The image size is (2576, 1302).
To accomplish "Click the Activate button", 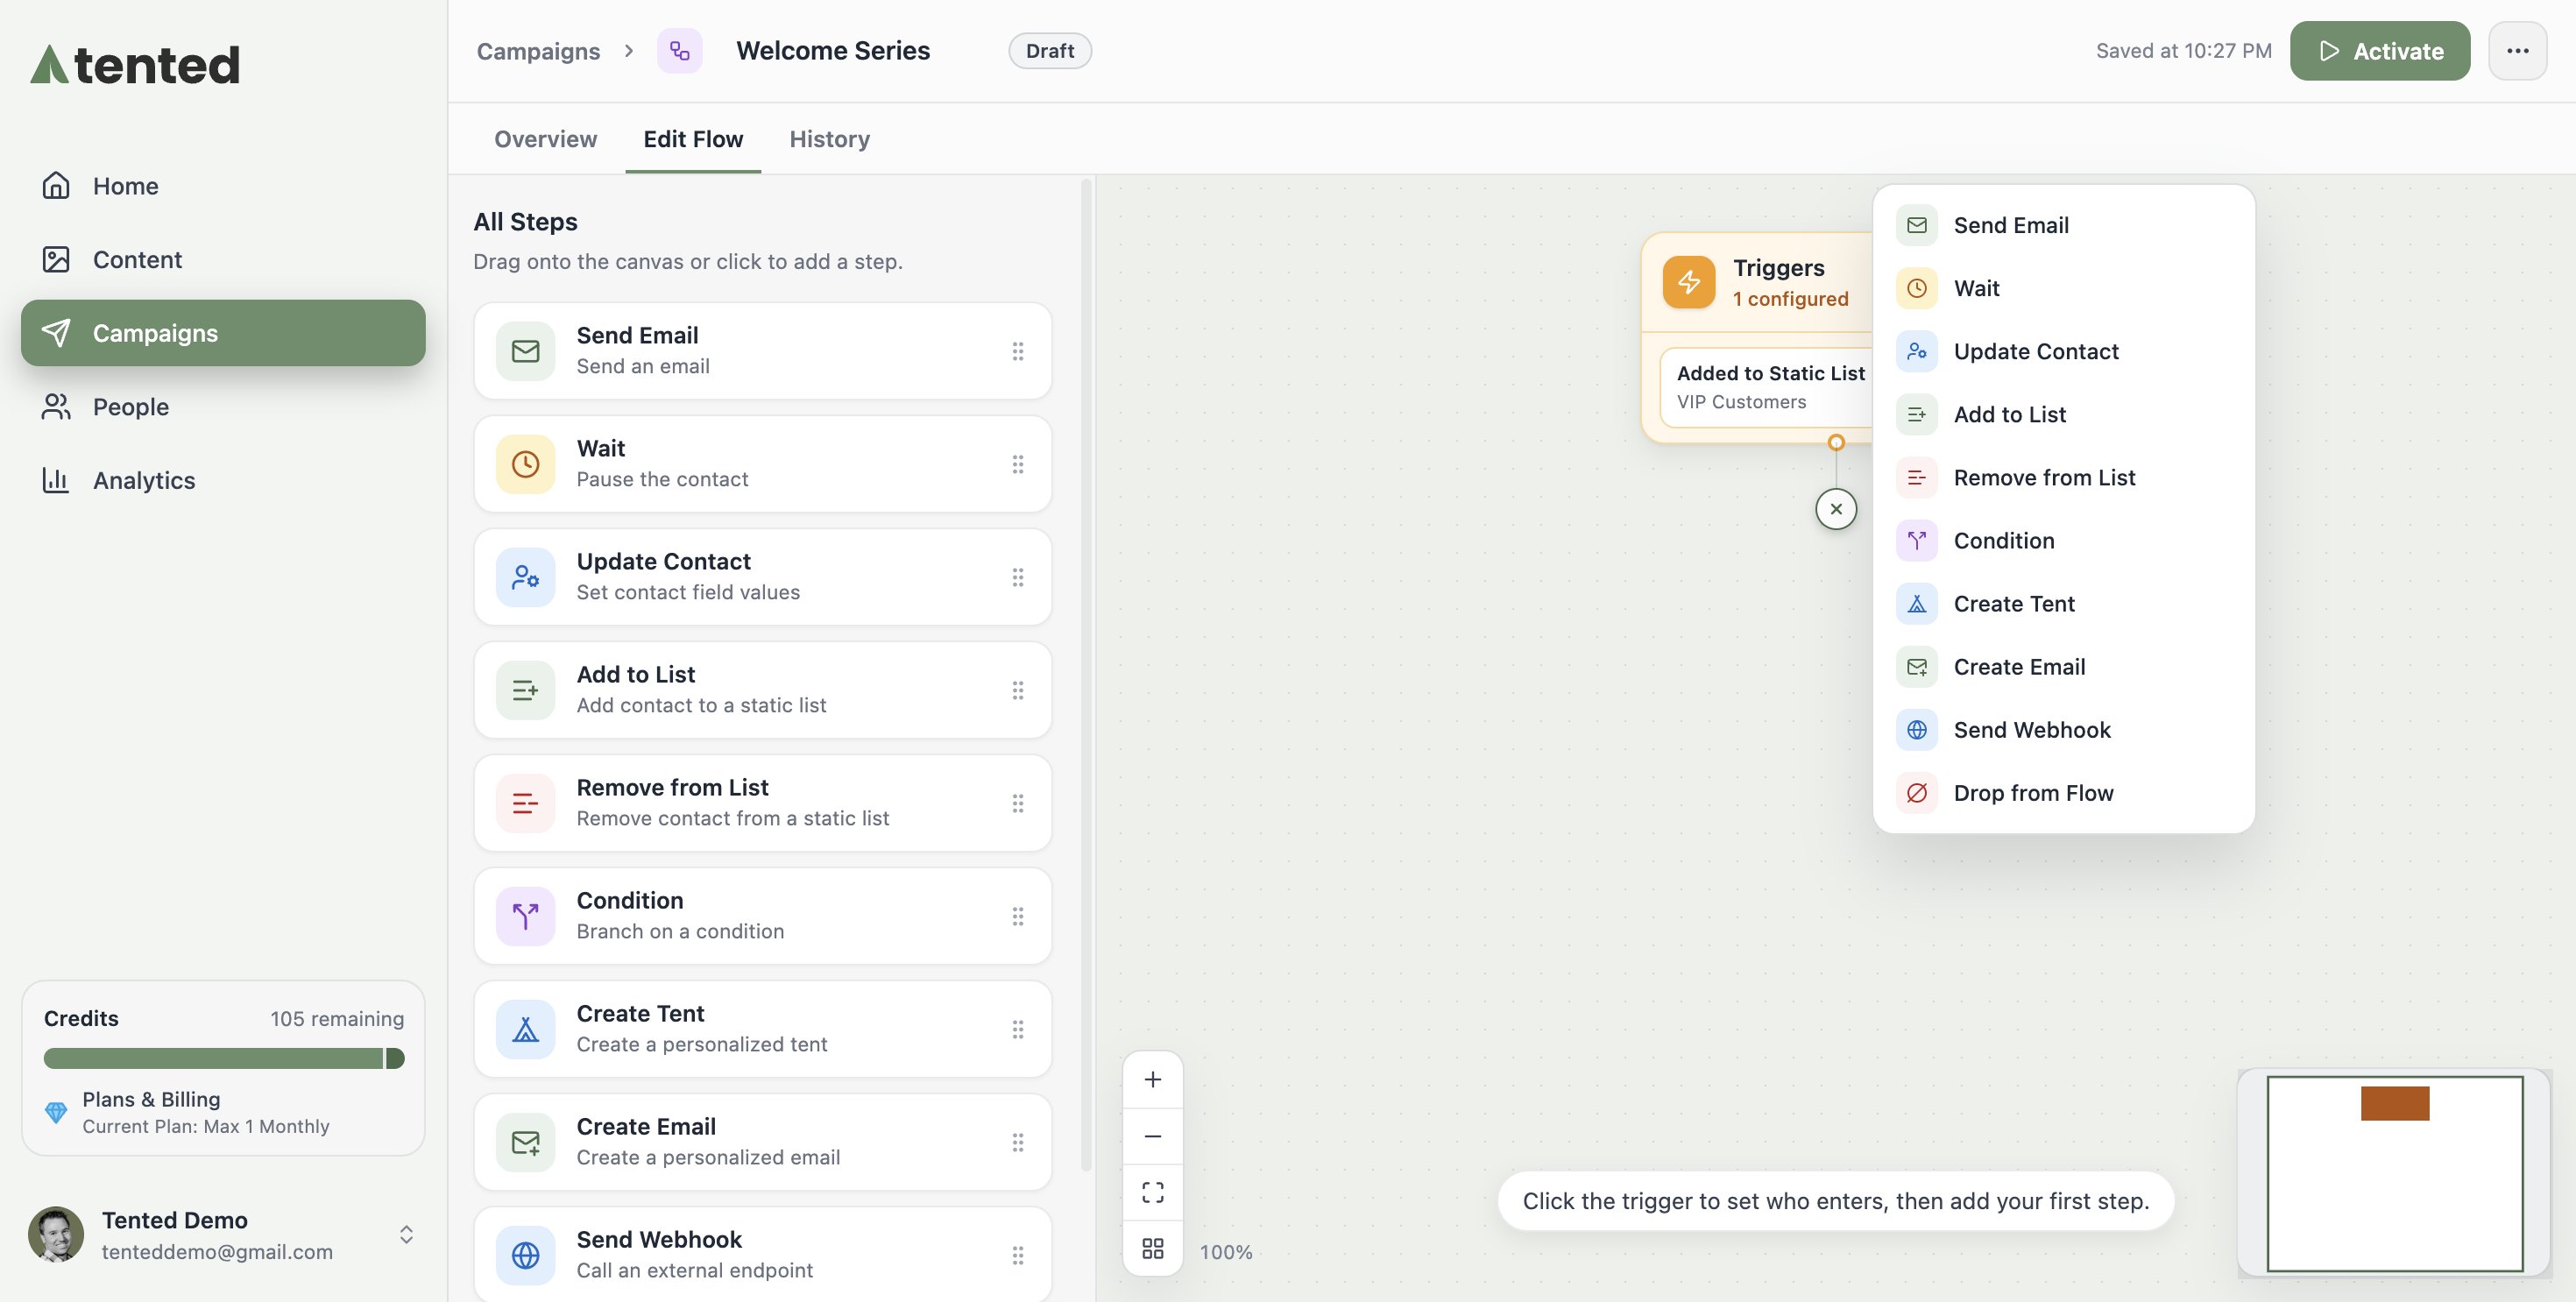I will 2380,51.
